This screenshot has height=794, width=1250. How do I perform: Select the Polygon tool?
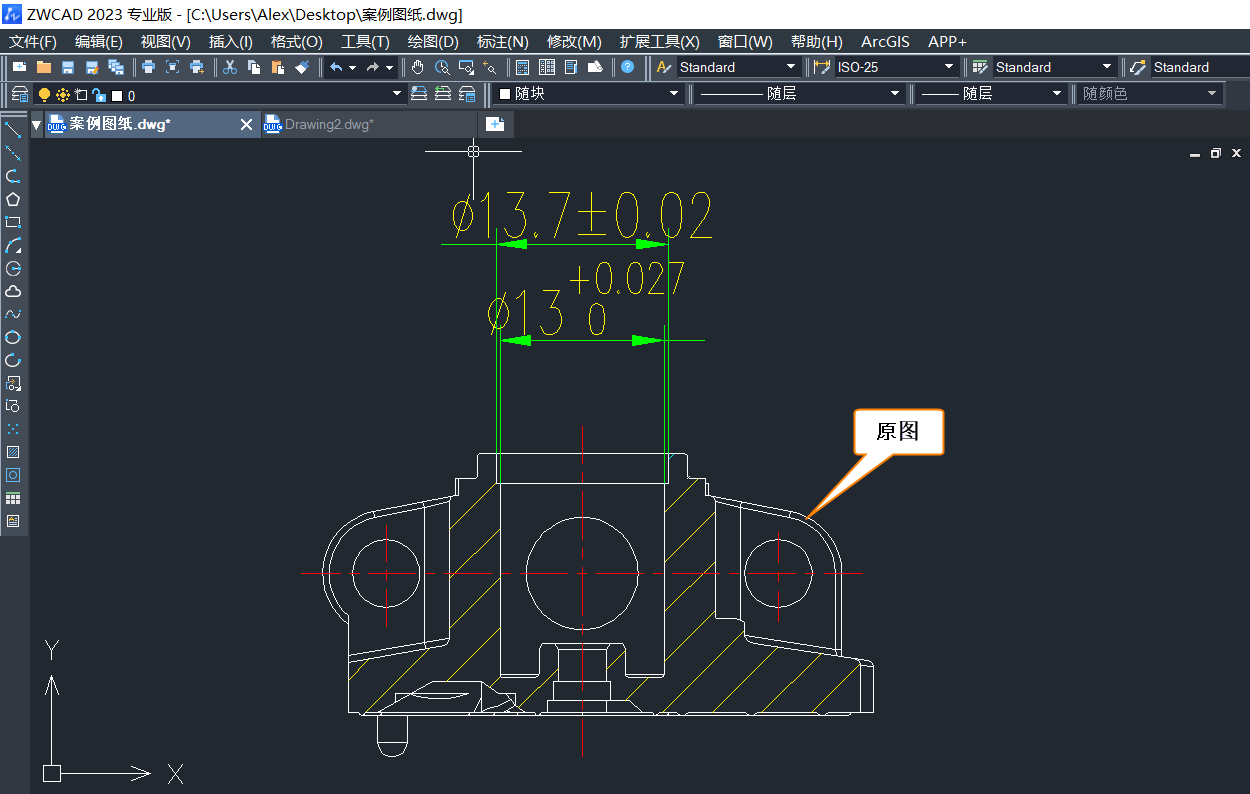point(13,199)
